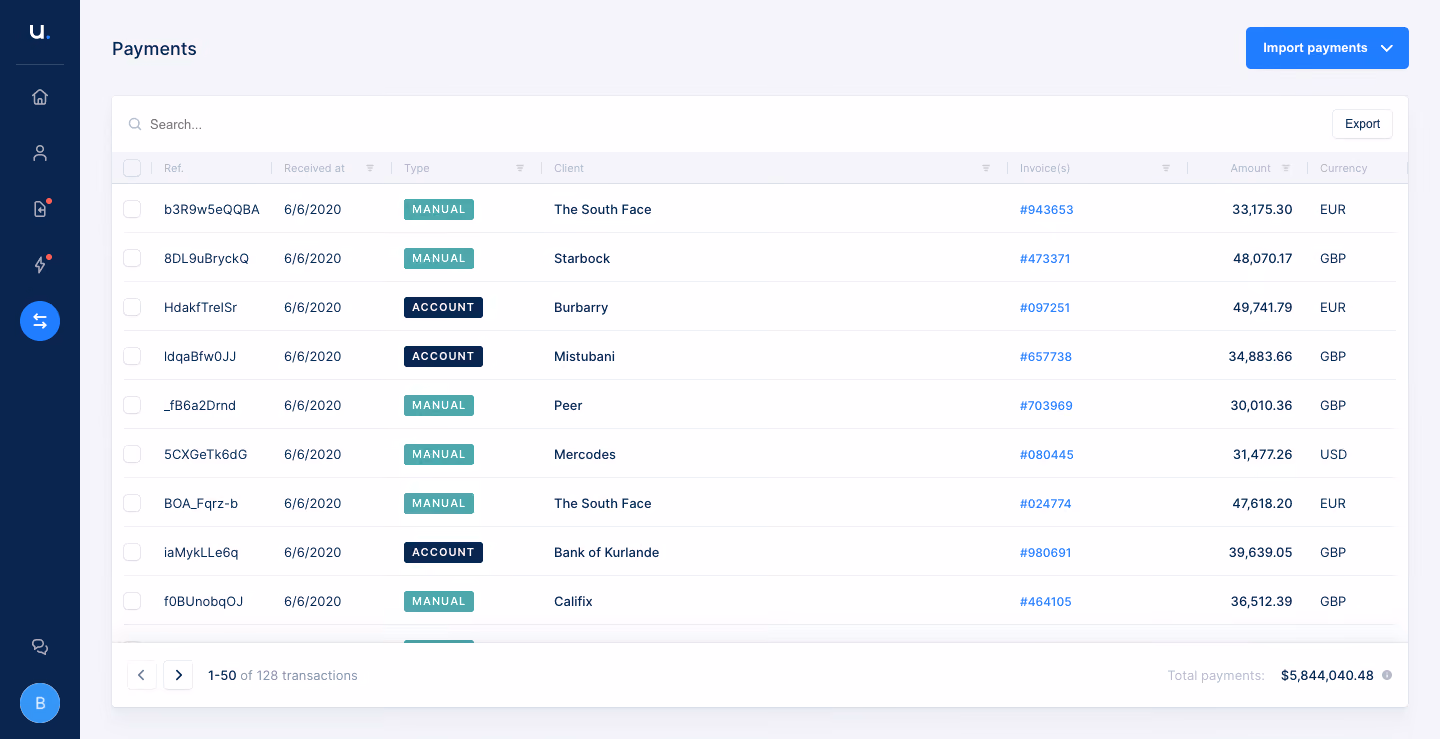Click the app logo at top of sidebar

click(39, 32)
